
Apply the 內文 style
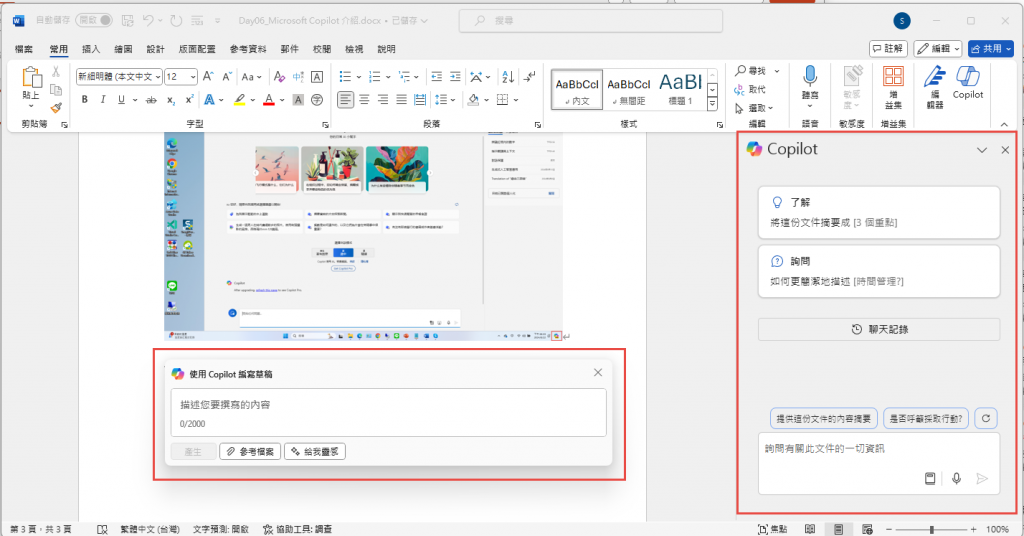577,89
